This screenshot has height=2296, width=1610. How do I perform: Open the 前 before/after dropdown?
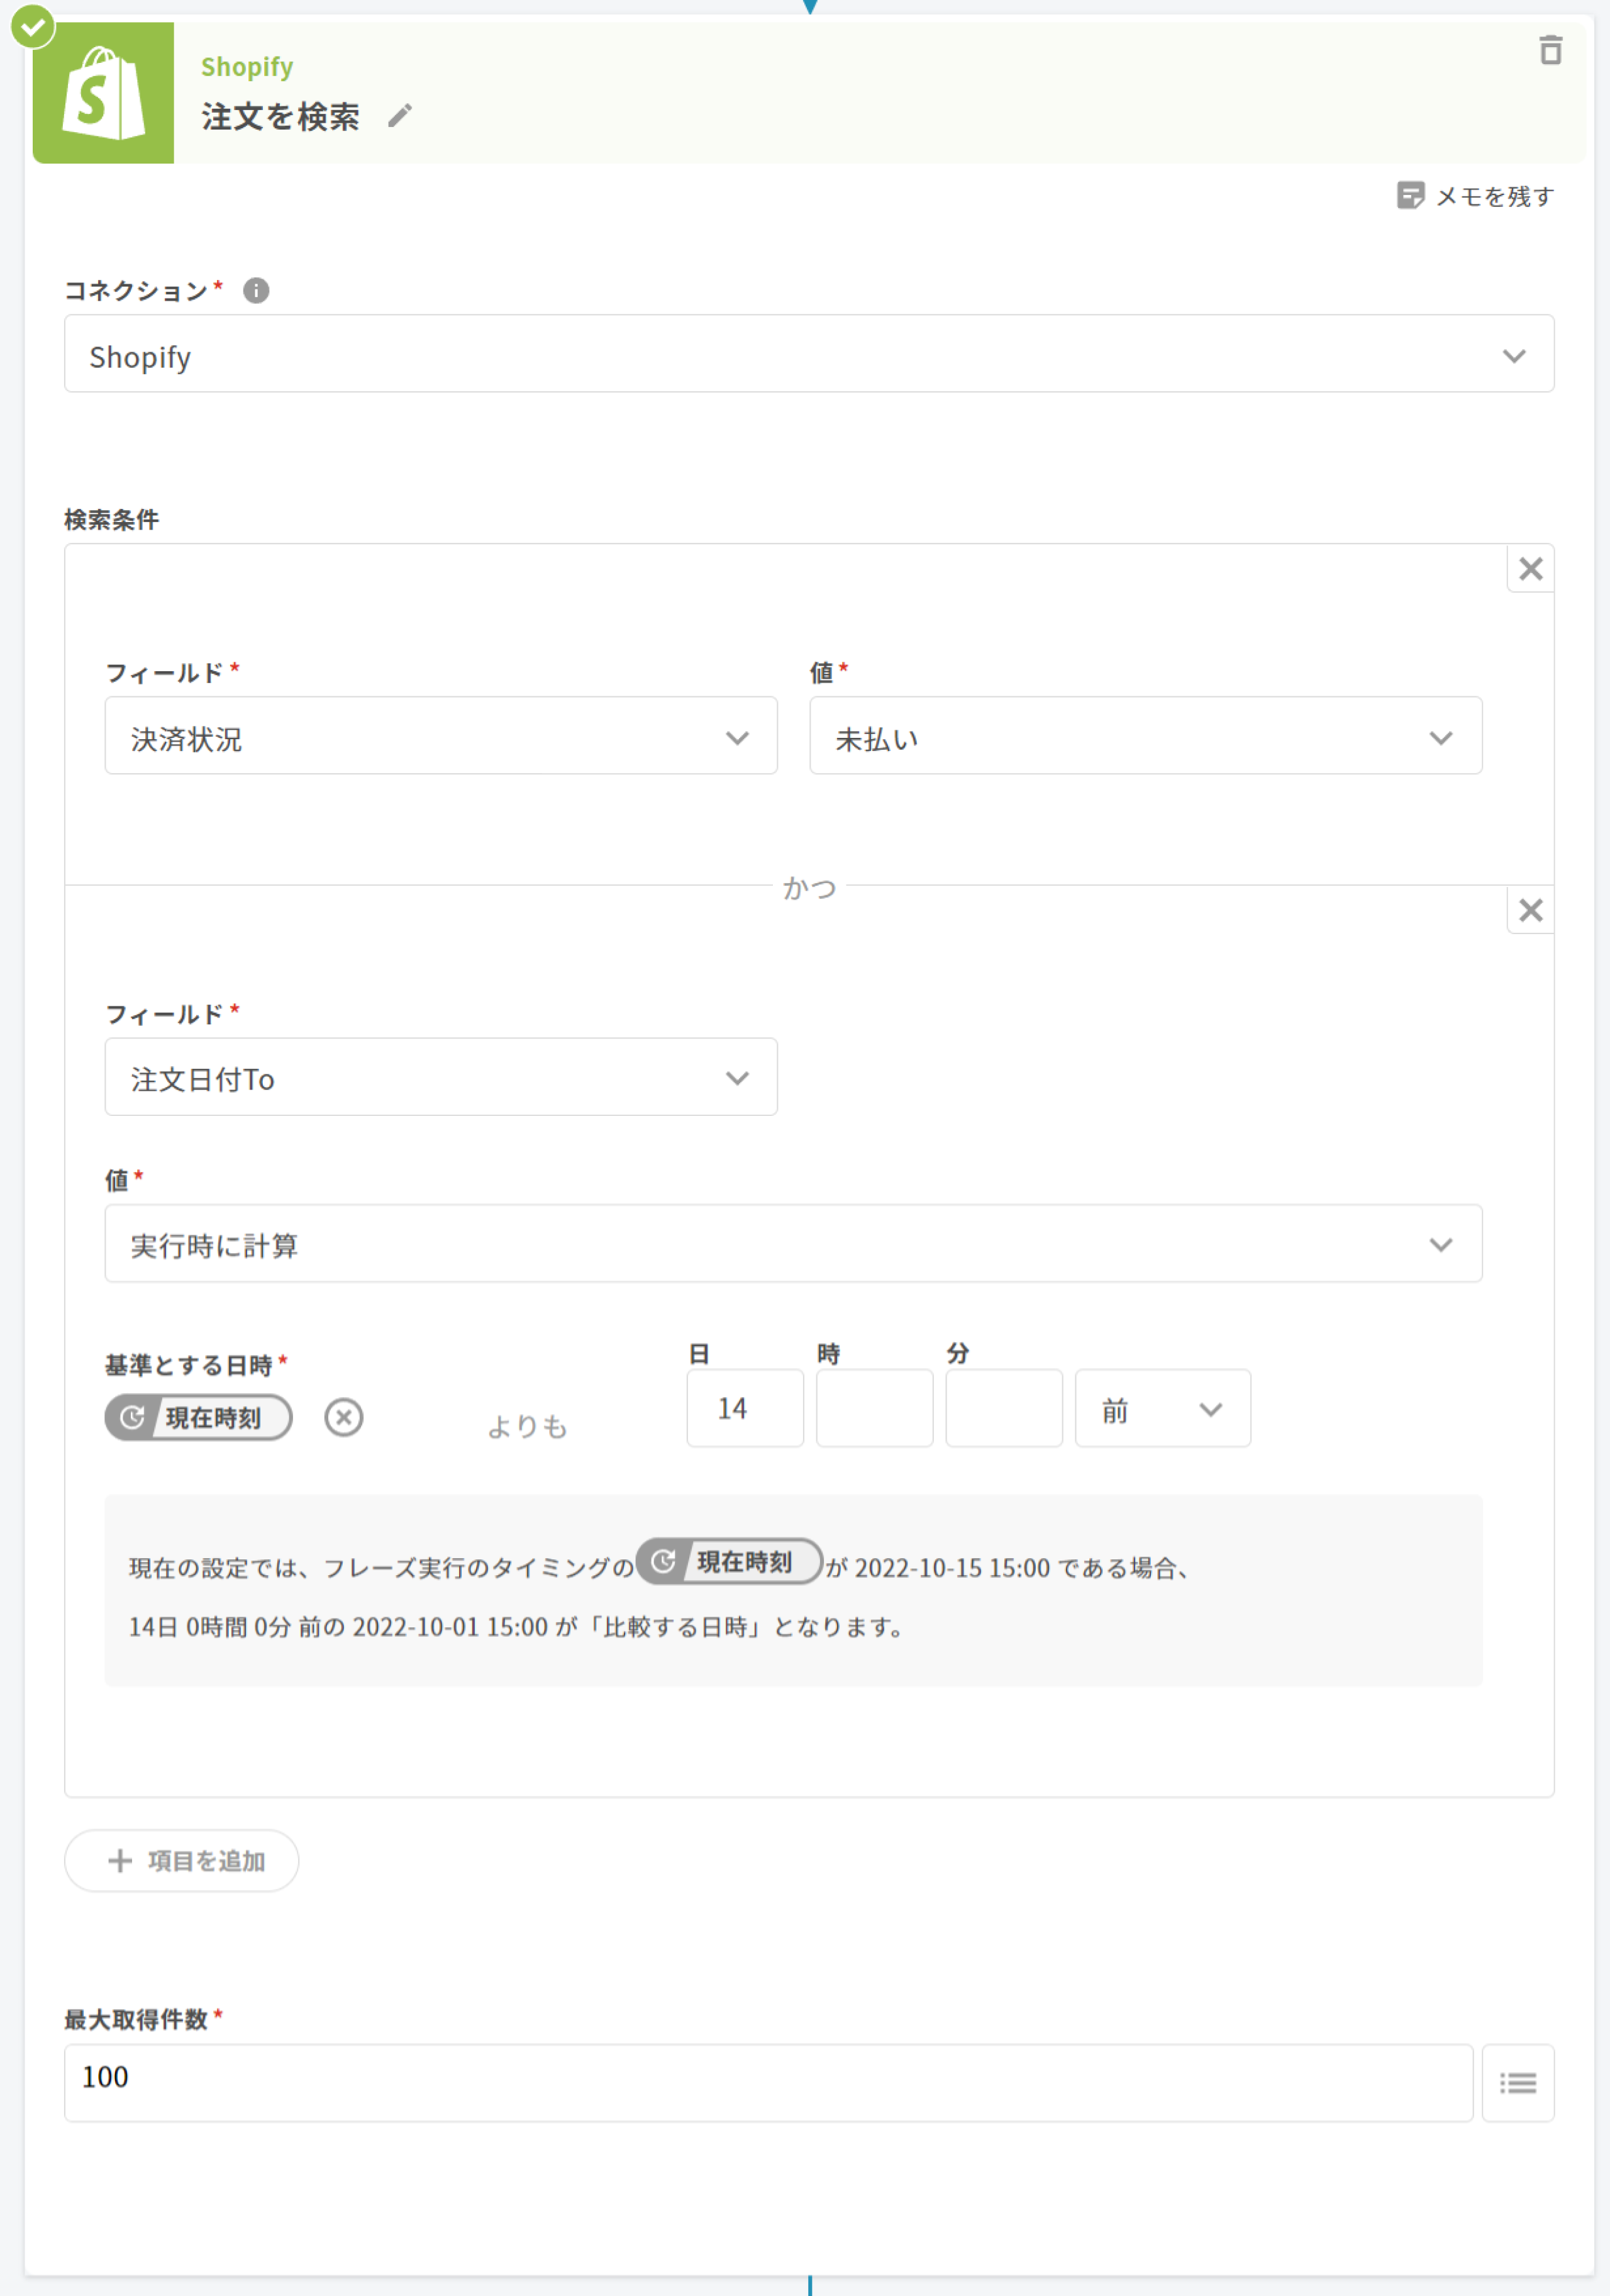click(1162, 1409)
